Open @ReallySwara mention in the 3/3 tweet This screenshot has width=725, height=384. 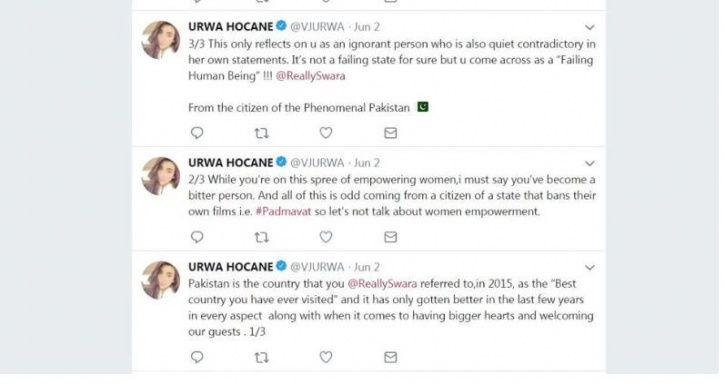coord(311,76)
